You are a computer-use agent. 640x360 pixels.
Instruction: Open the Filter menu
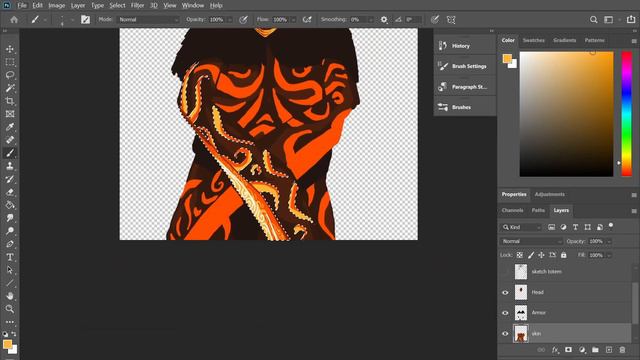138,5
